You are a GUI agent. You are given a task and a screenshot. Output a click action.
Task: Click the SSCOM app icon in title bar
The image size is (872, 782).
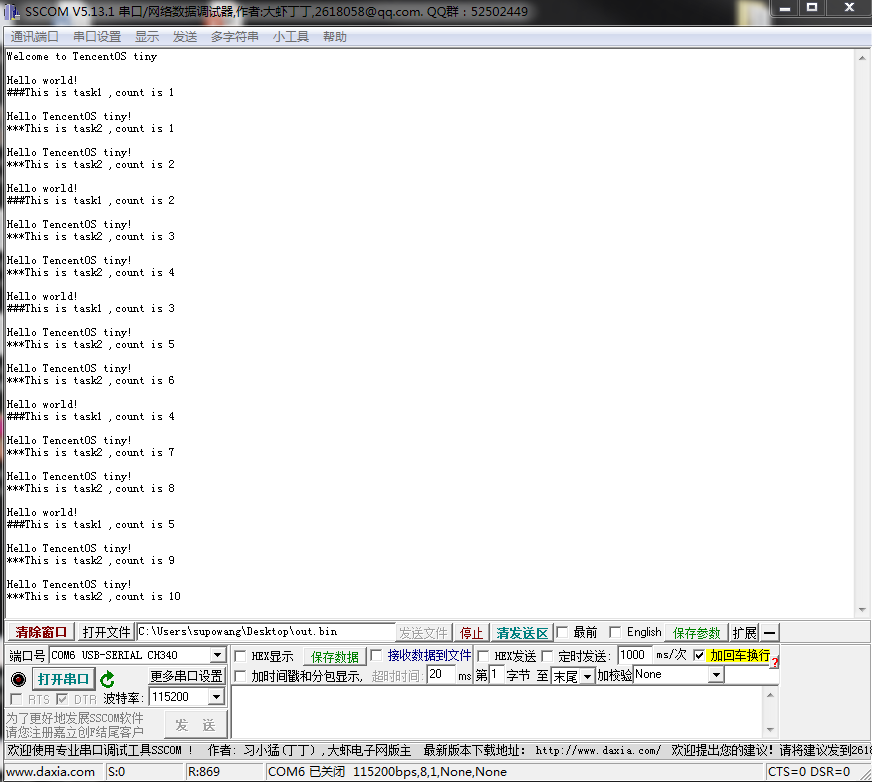pyautogui.click(x=11, y=11)
